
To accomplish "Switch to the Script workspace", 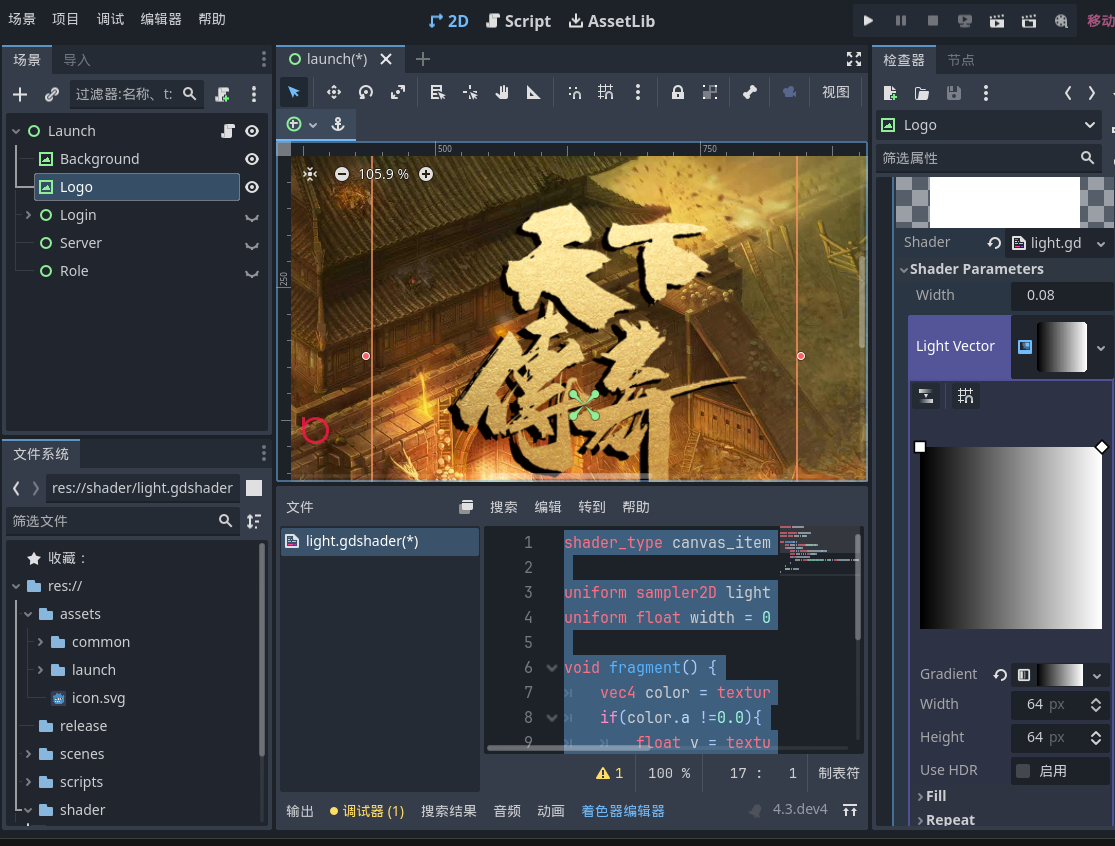I will click(518, 21).
